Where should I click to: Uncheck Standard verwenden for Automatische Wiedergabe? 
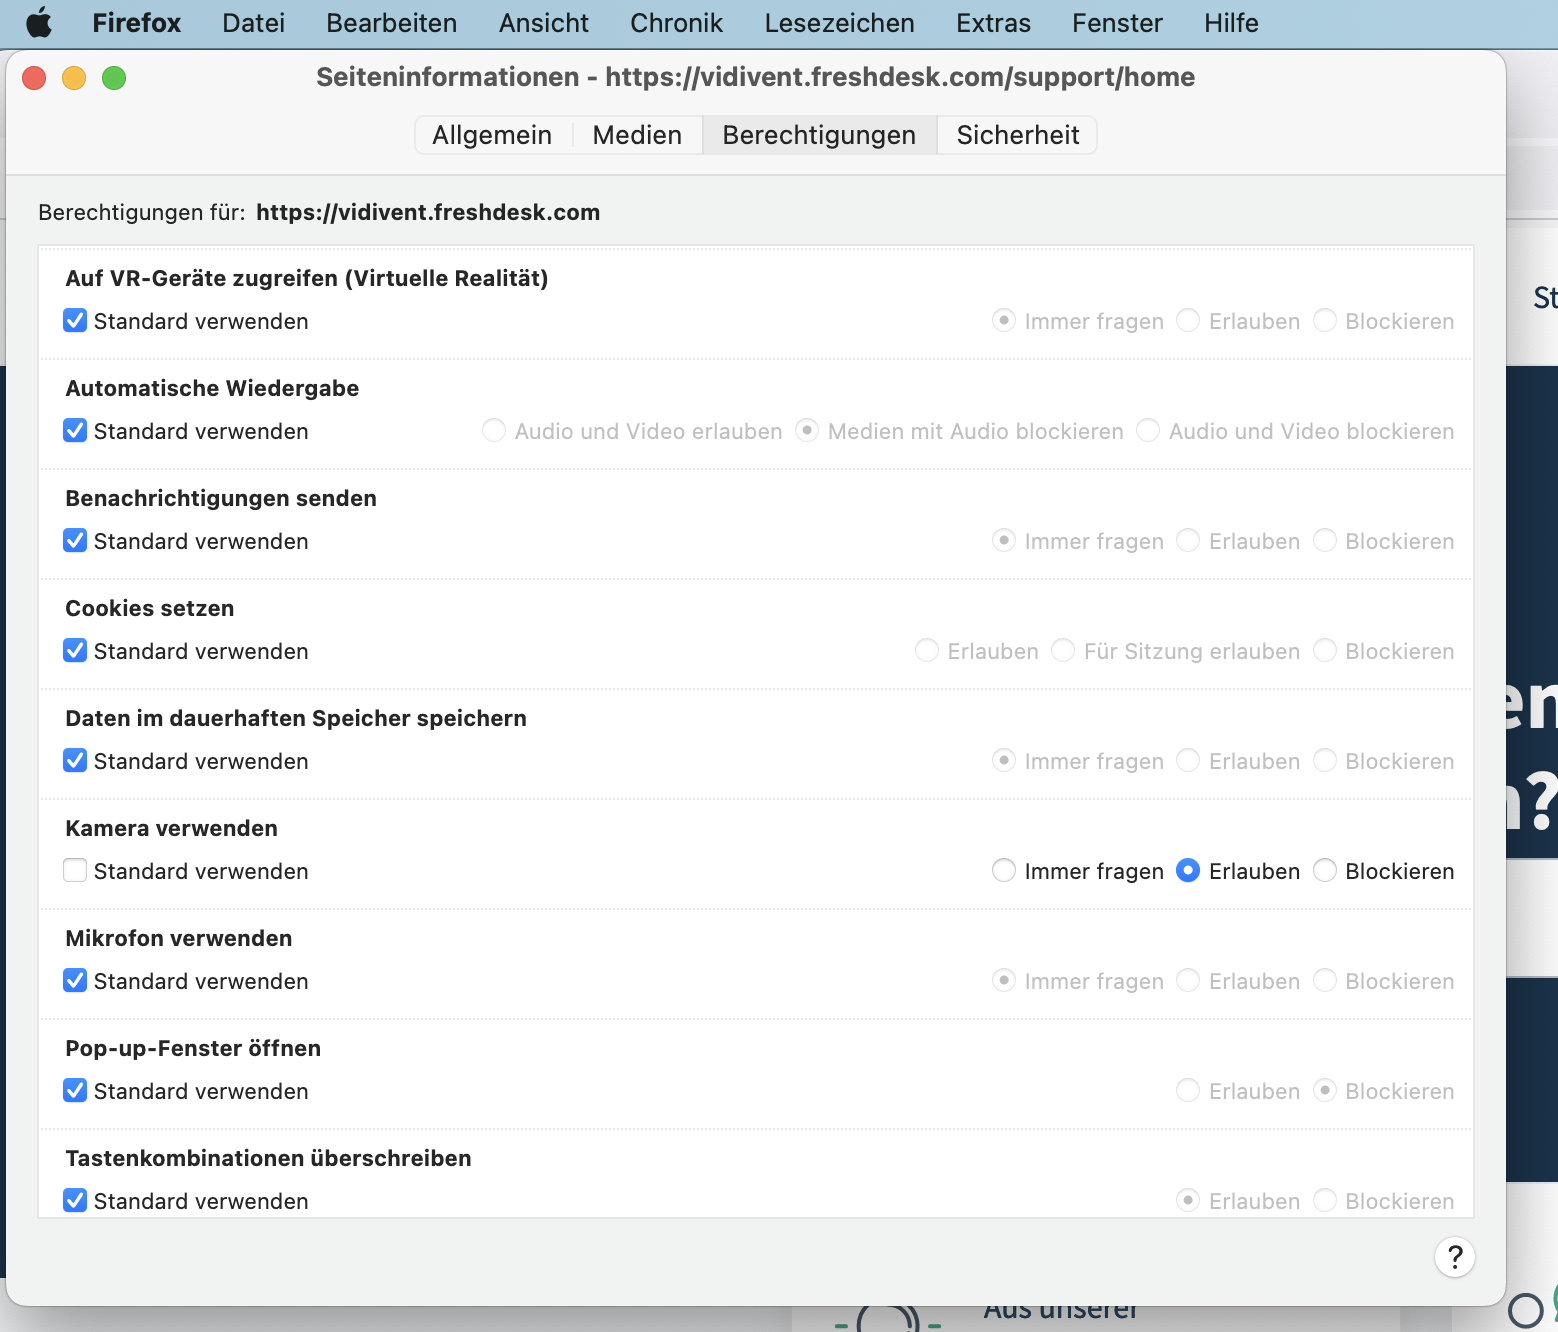point(75,430)
